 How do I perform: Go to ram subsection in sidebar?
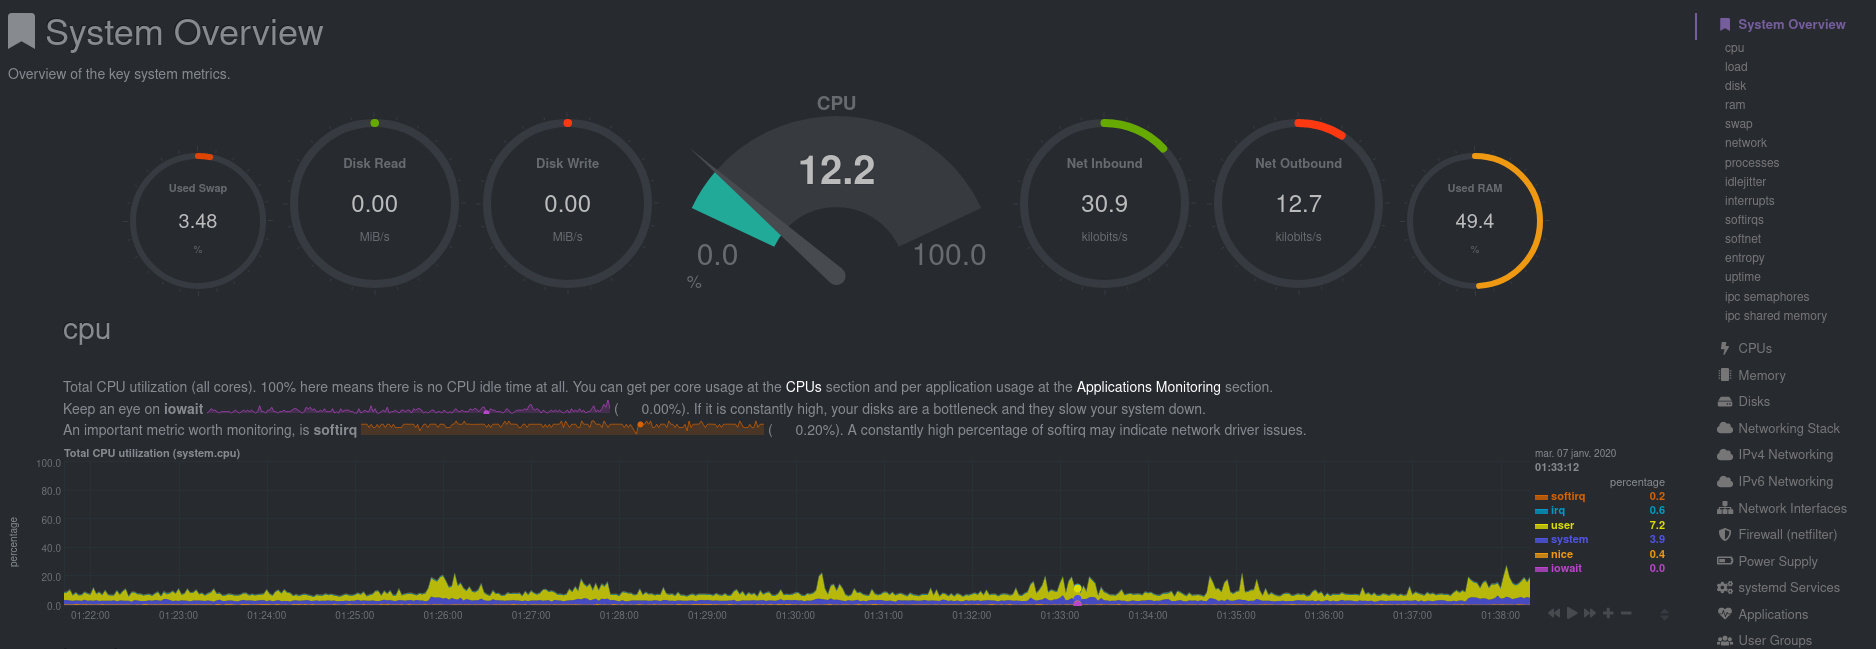click(1735, 105)
